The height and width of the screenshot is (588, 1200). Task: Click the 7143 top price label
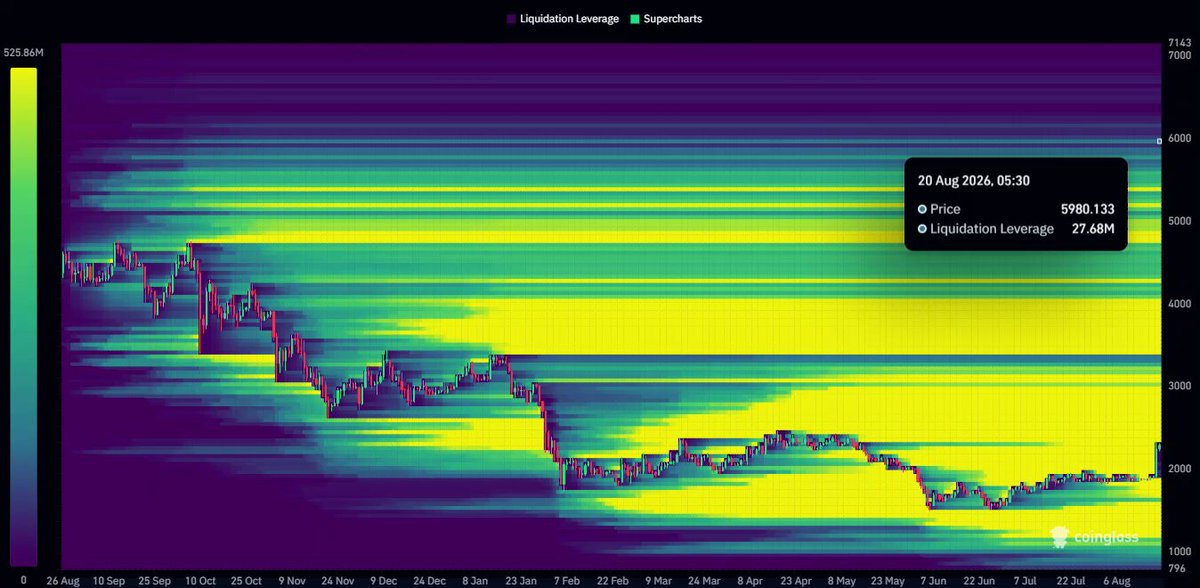(x=1180, y=43)
